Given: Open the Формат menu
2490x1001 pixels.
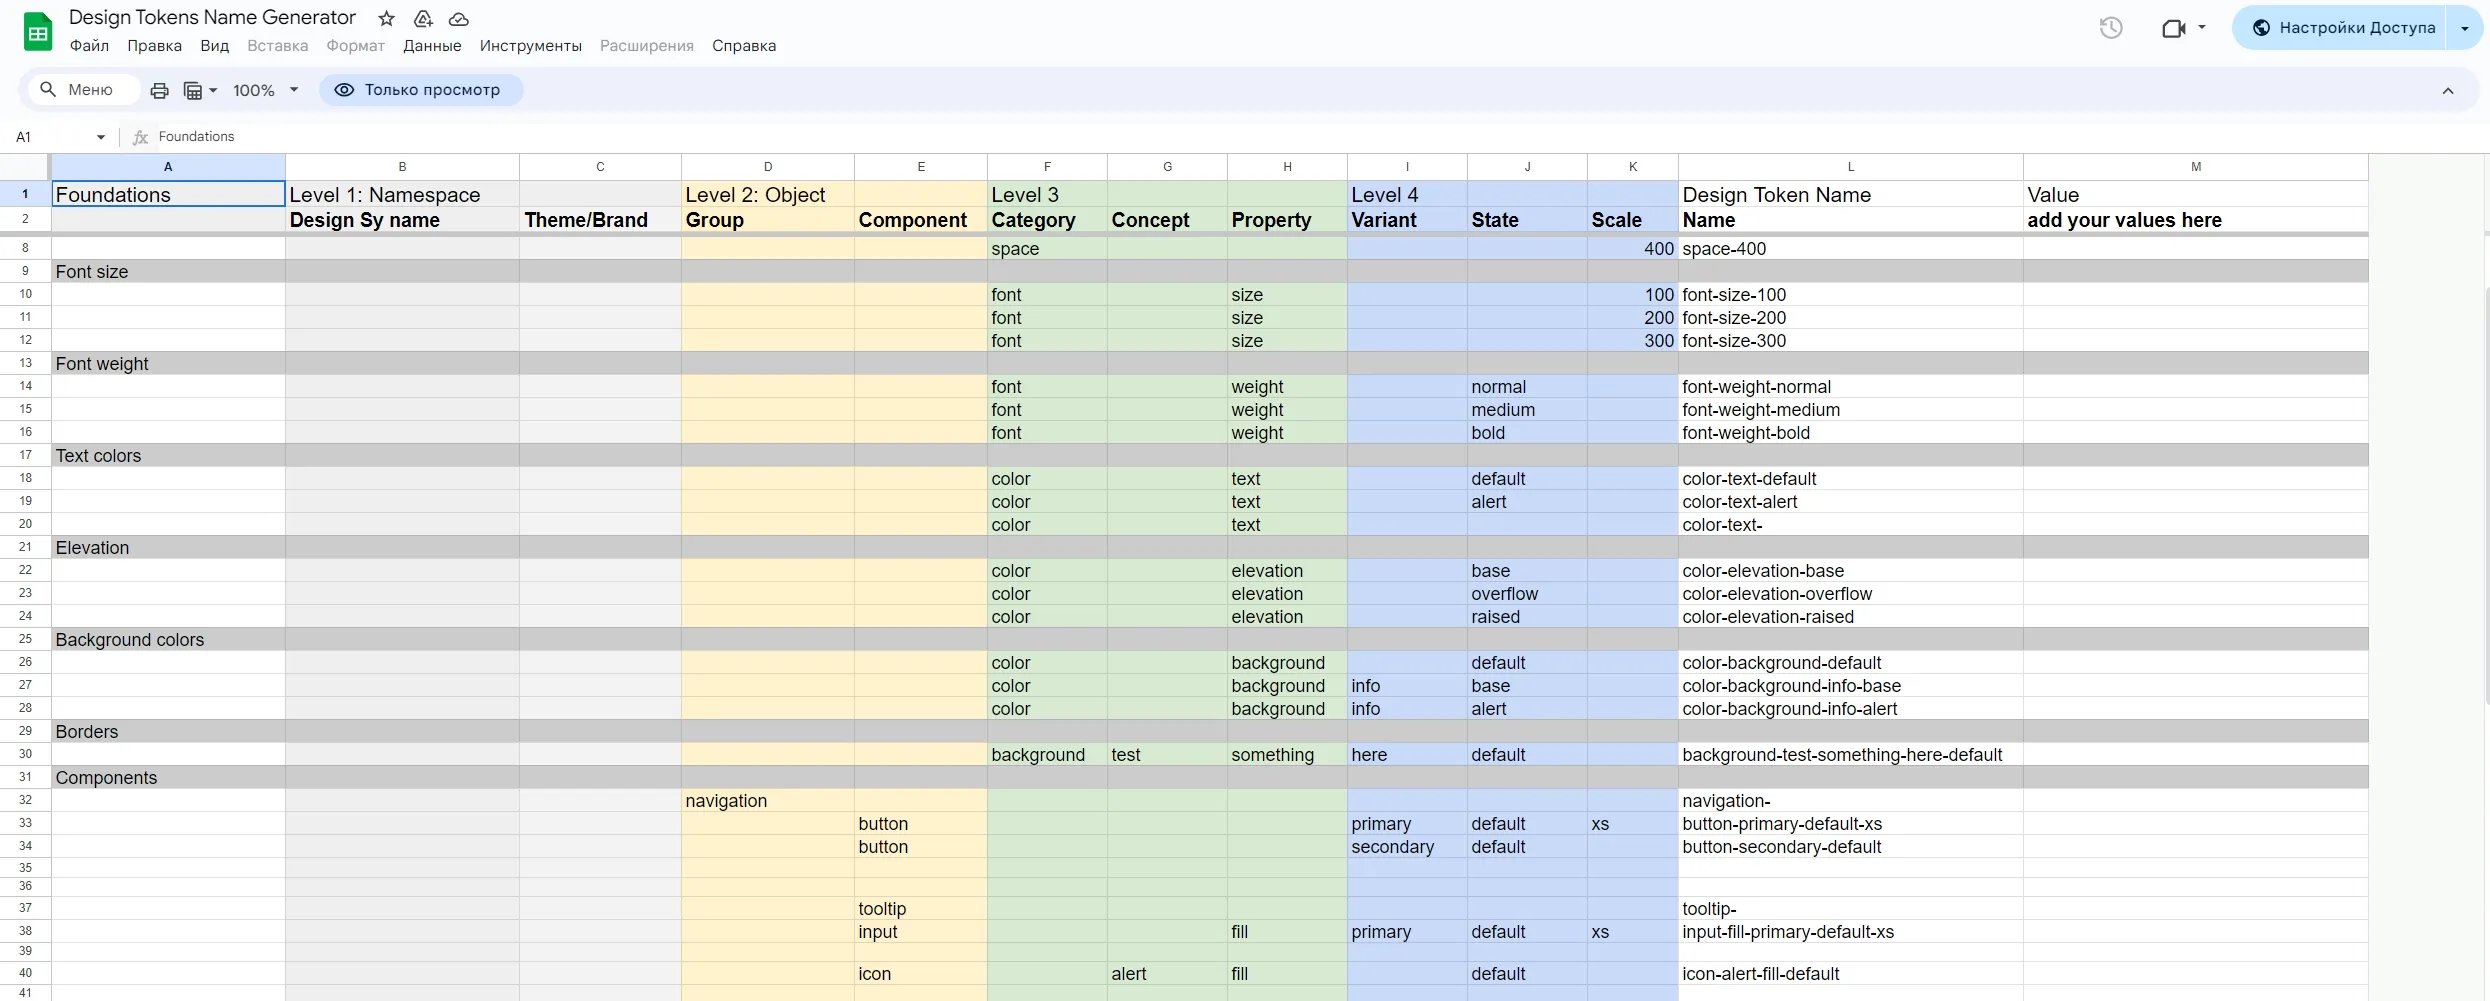Looking at the screenshot, I should click(x=355, y=46).
